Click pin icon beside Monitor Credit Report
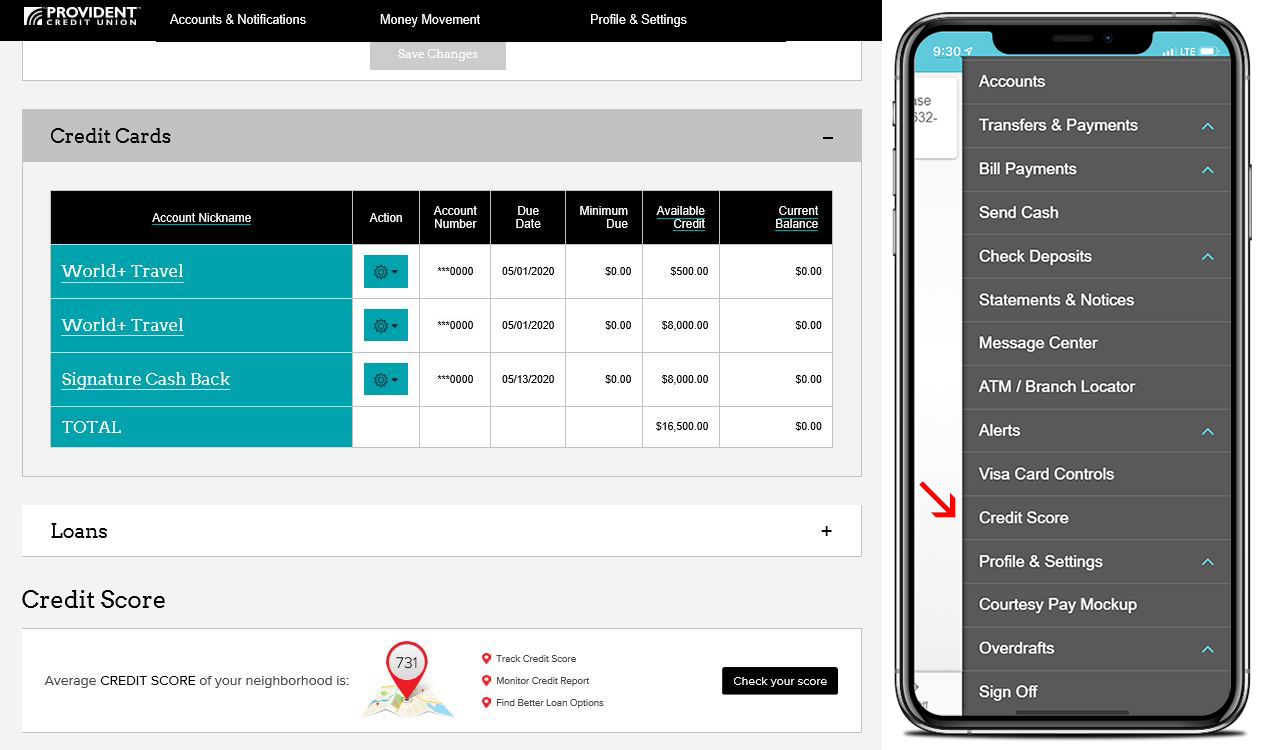Image resolution: width=1262 pixels, height=750 pixels. tap(487, 680)
